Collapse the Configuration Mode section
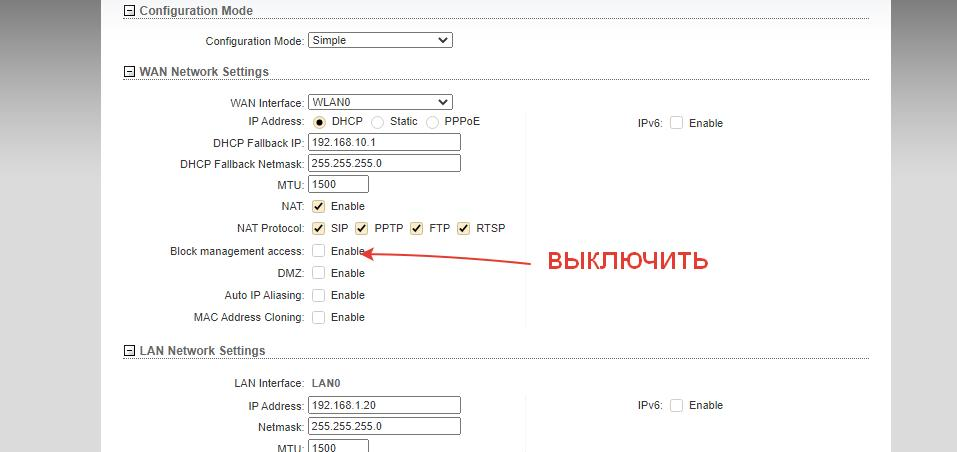This screenshot has height=452, width=957. 129,10
